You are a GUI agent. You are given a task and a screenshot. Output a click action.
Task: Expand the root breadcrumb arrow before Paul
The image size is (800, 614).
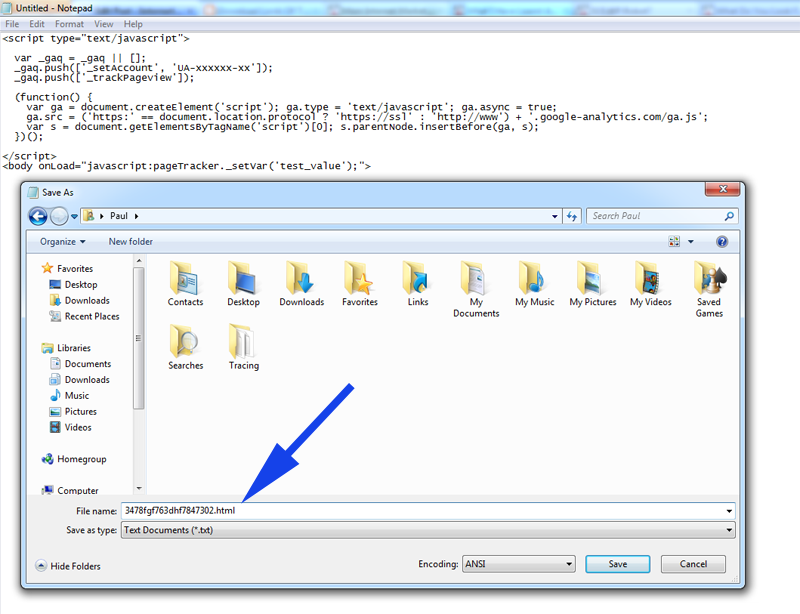tap(102, 216)
